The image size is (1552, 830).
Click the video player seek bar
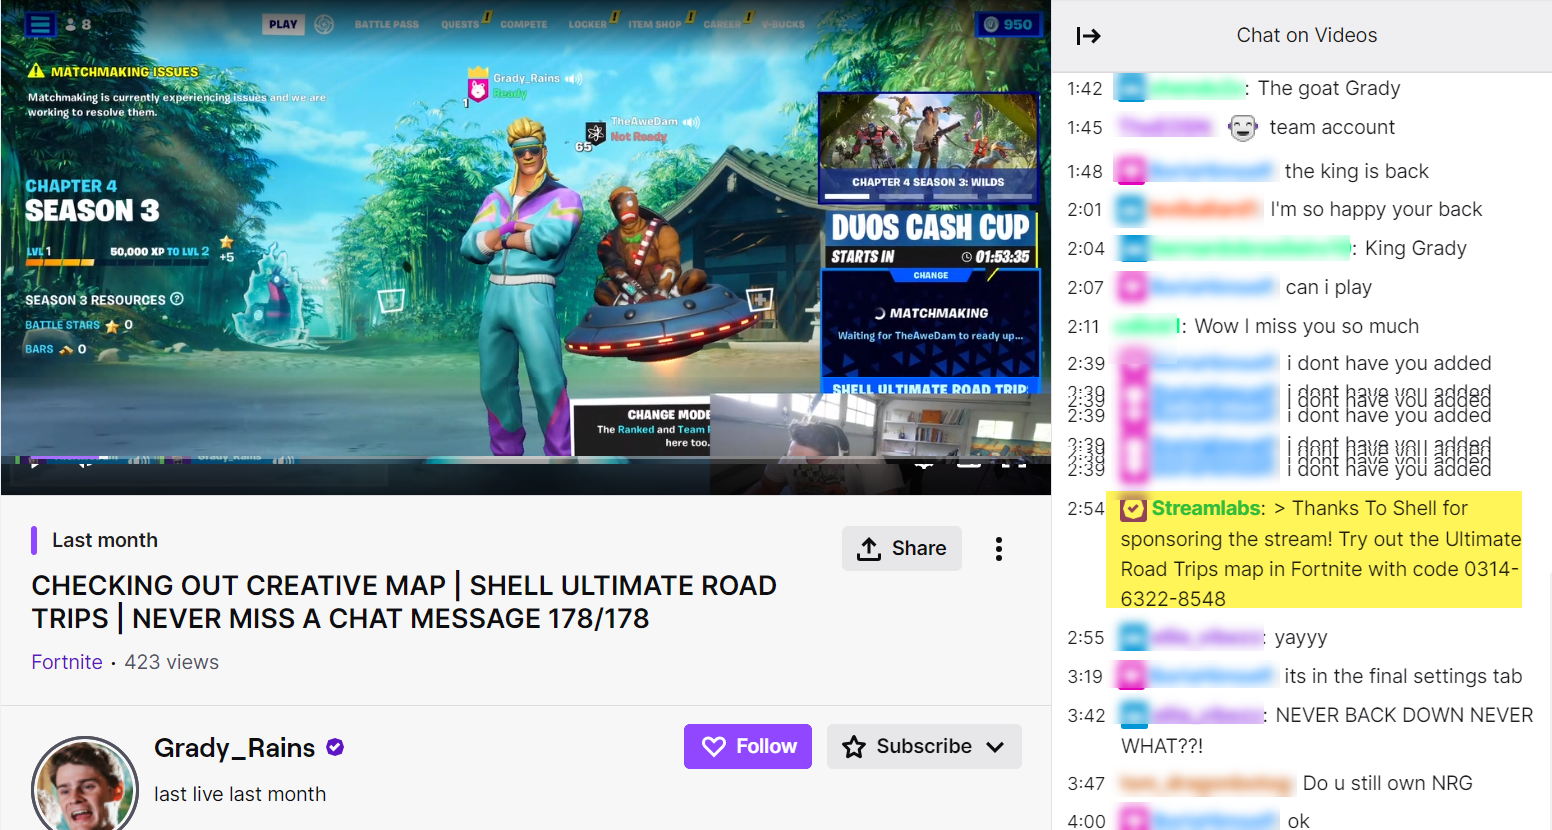[500, 460]
